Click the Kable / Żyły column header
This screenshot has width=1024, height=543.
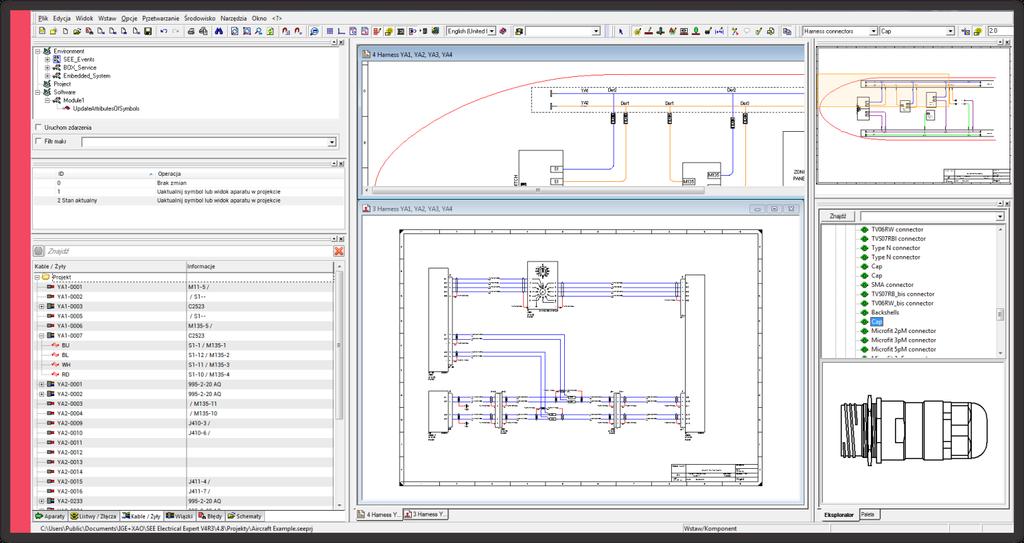click(x=109, y=267)
